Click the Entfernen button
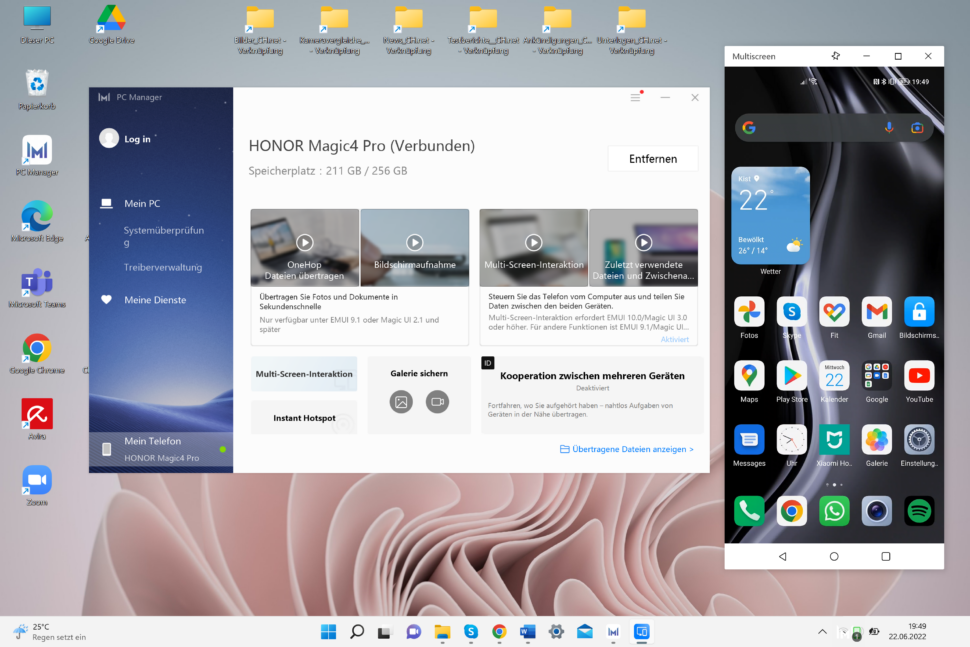 pyautogui.click(x=653, y=159)
